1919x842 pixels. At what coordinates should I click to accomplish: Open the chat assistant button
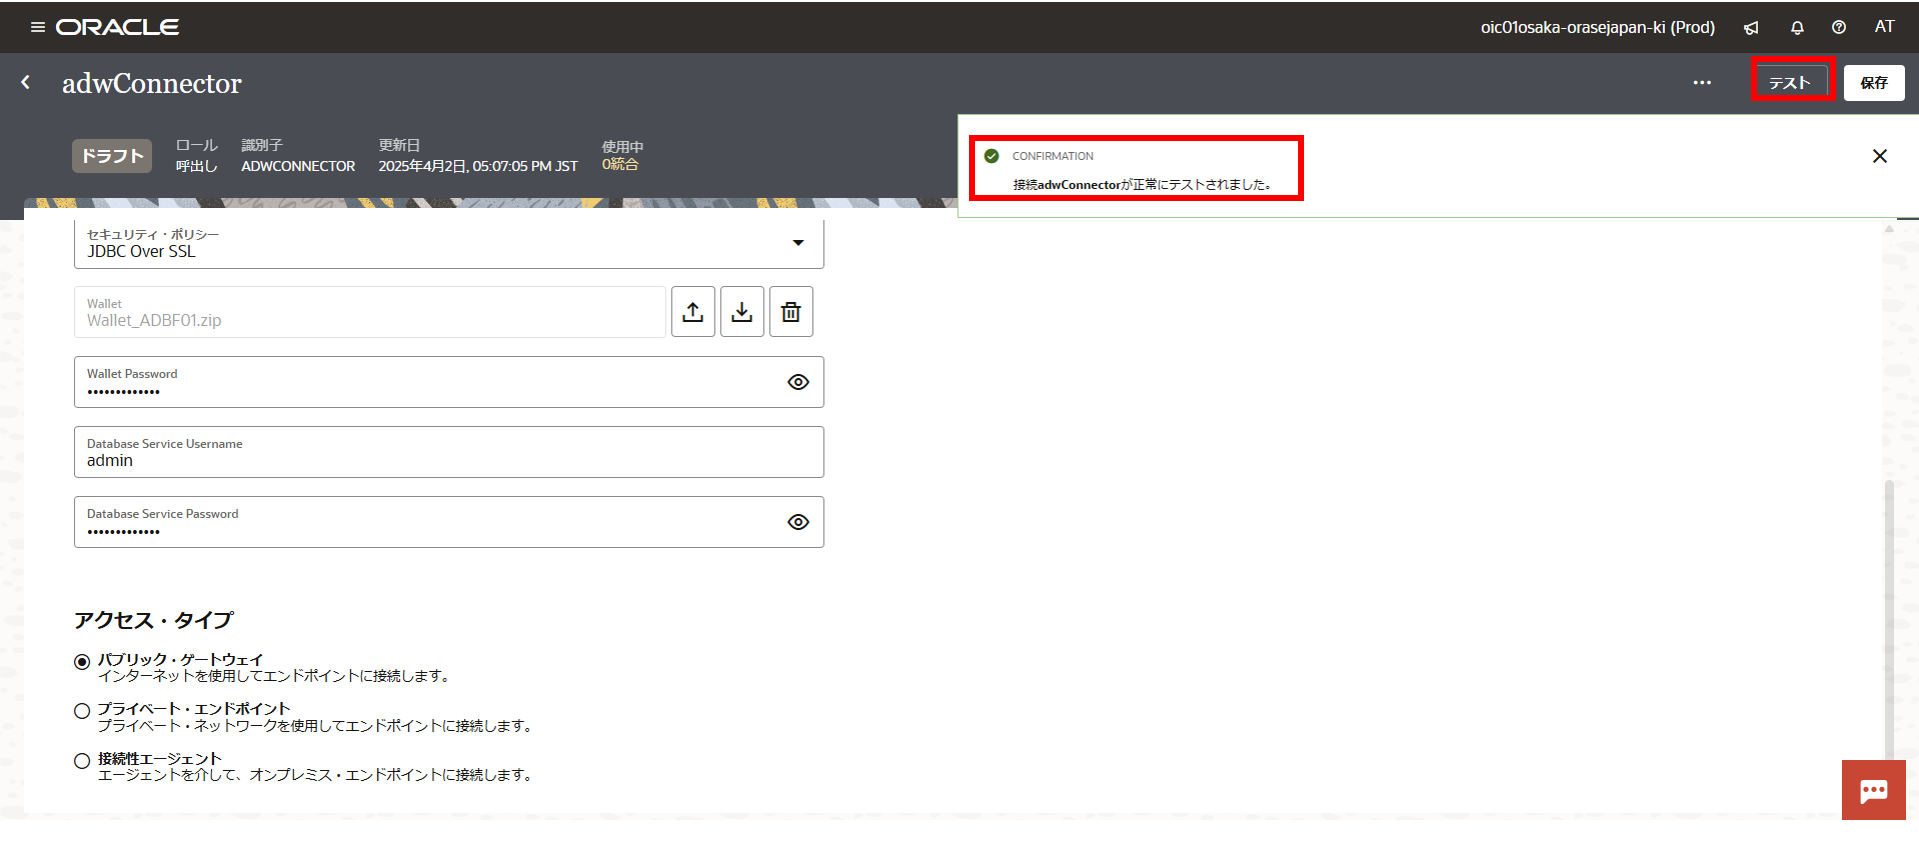(x=1874, y=790)
